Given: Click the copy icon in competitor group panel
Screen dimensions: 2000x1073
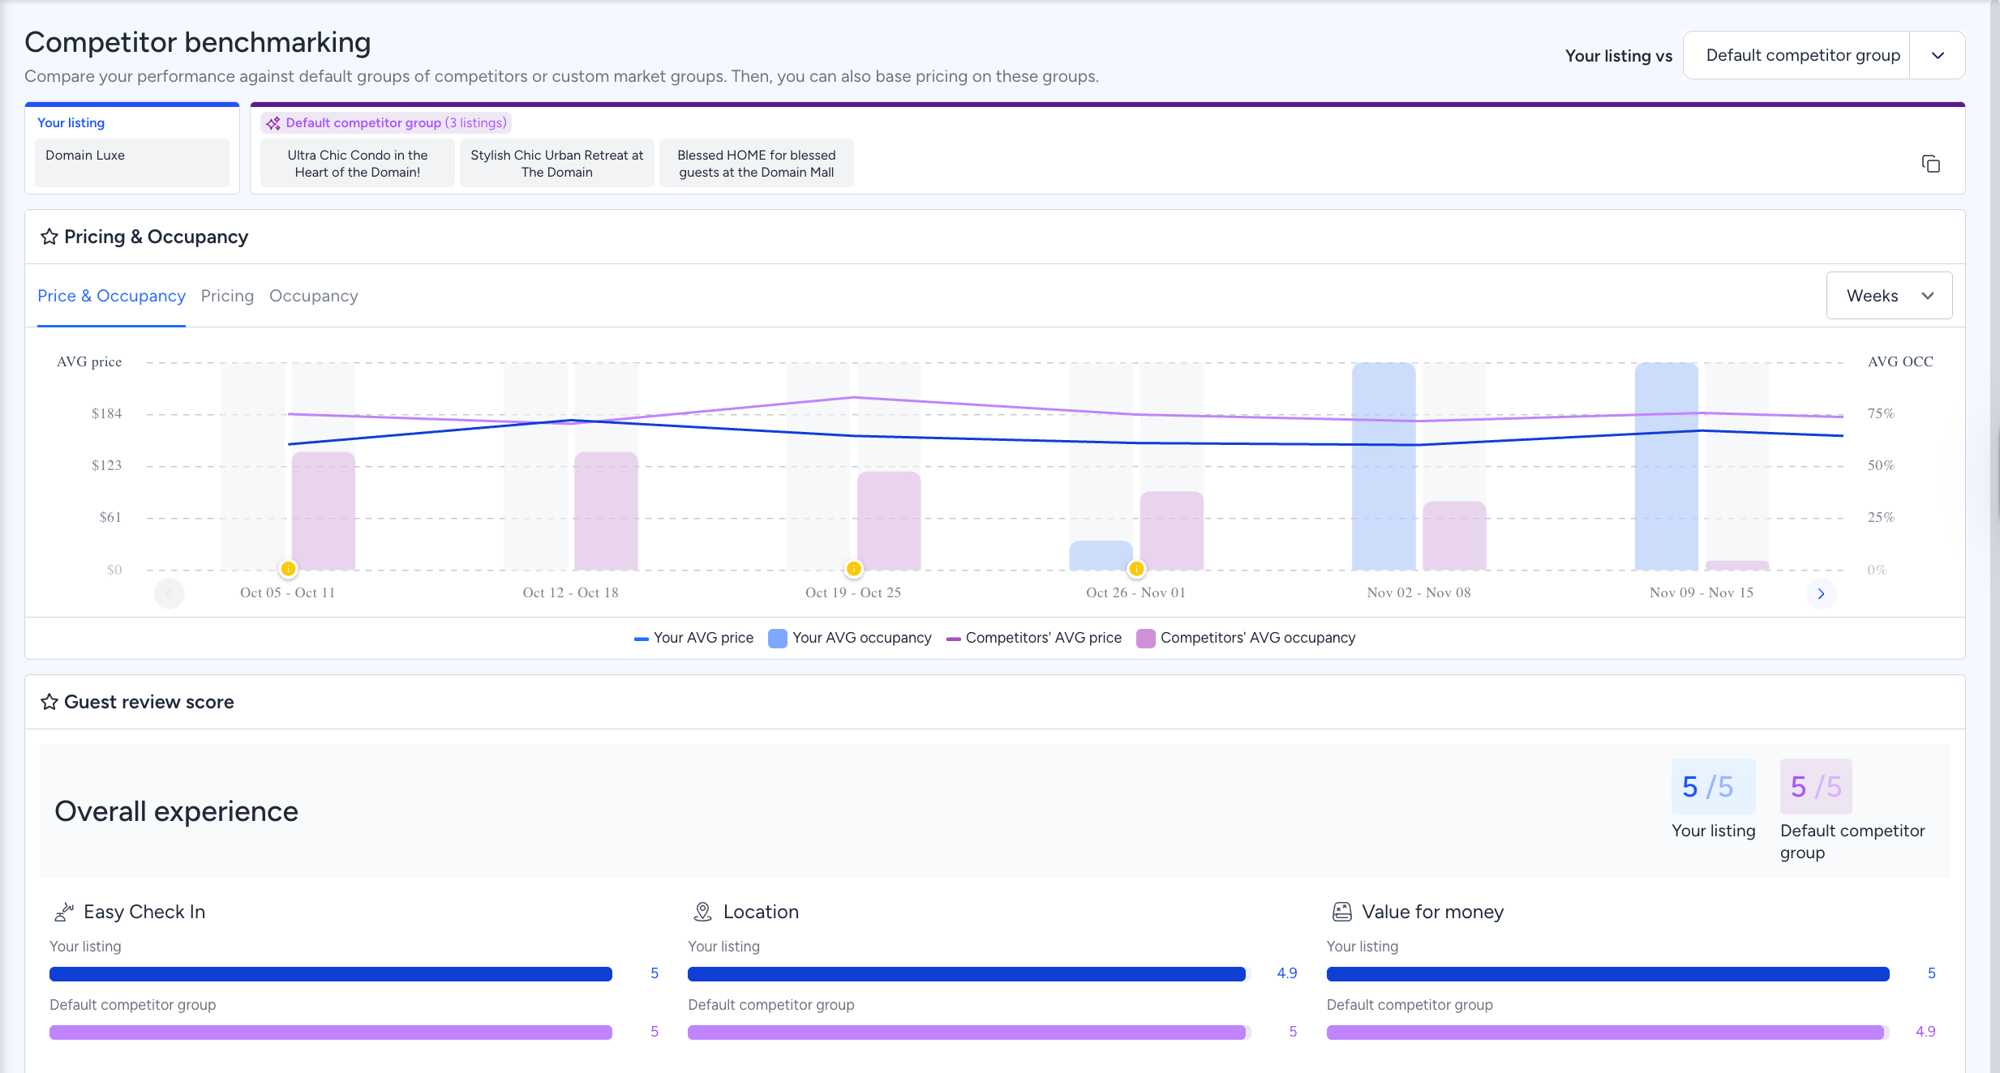Looking at the screenshot, I should (1930, 164).
